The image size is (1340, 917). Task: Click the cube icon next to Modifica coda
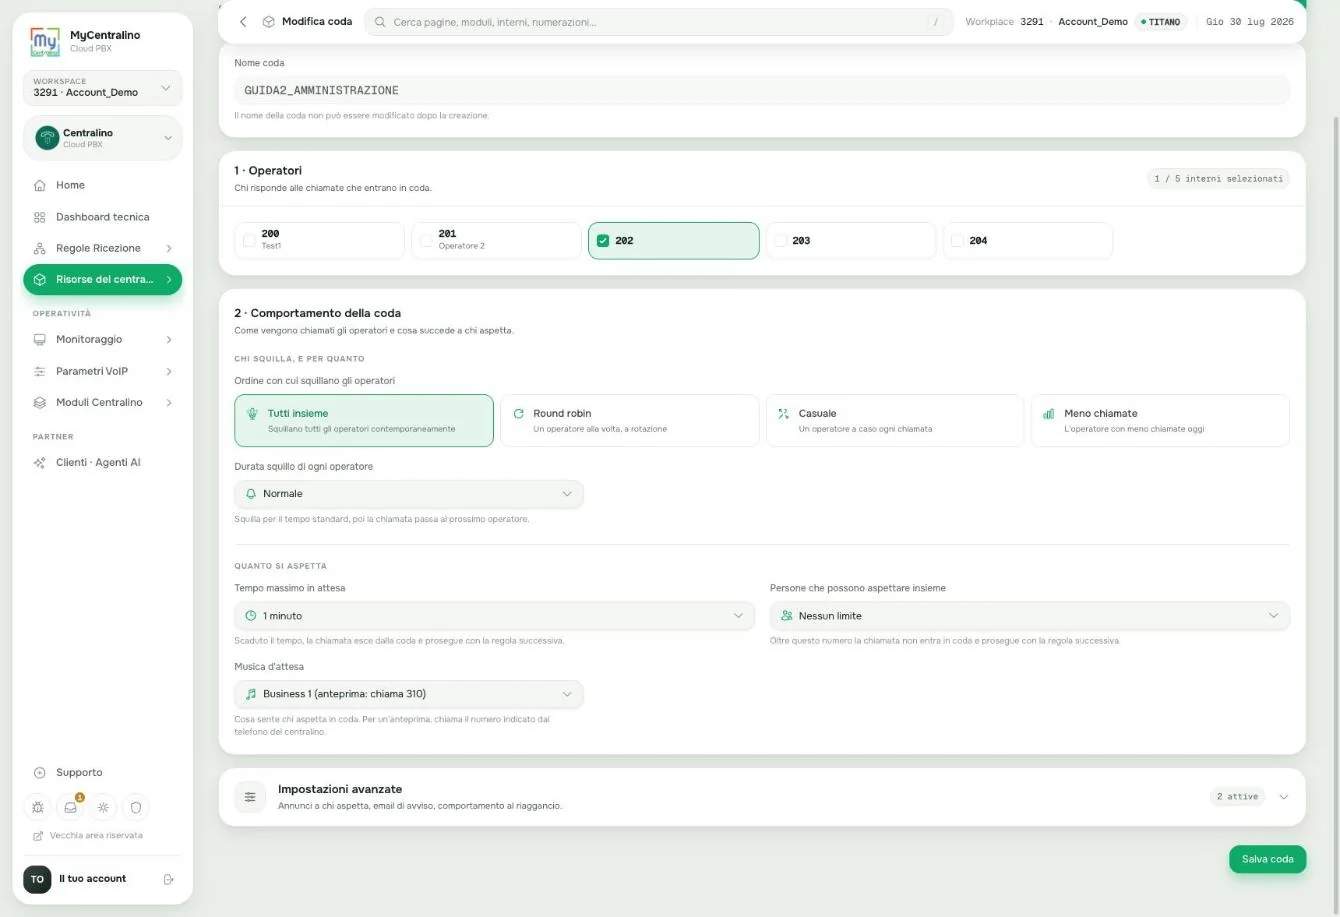[268, 21]
